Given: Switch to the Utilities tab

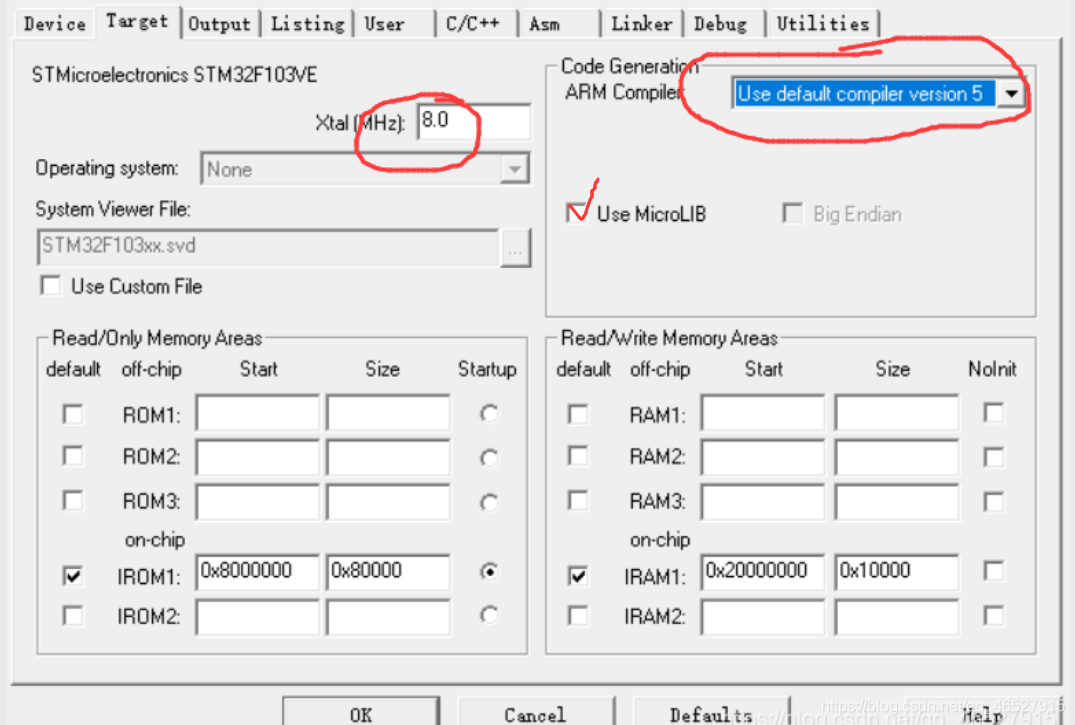Looking at the screenshot, I should click(x=823, y=24).
